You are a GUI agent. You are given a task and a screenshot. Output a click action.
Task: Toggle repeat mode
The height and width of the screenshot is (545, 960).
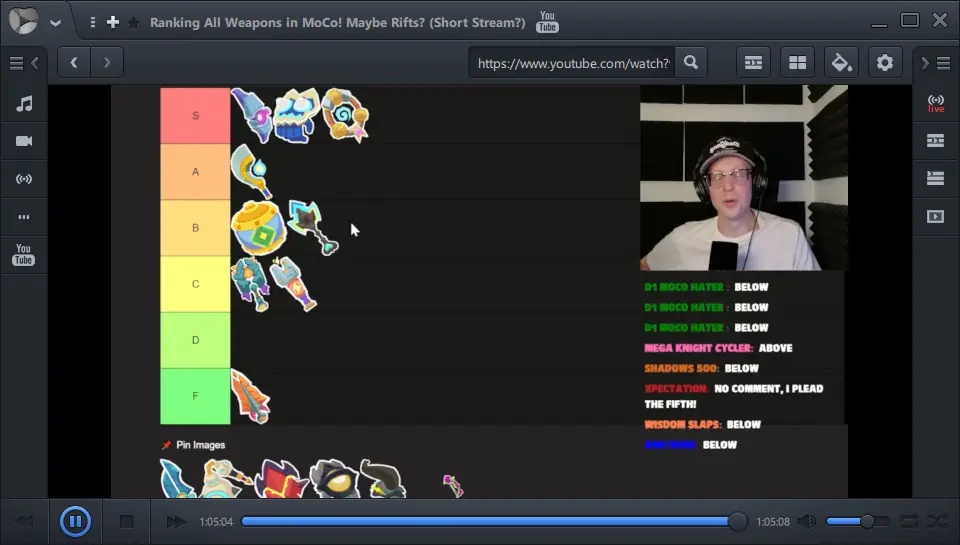(x=909, y=522)
